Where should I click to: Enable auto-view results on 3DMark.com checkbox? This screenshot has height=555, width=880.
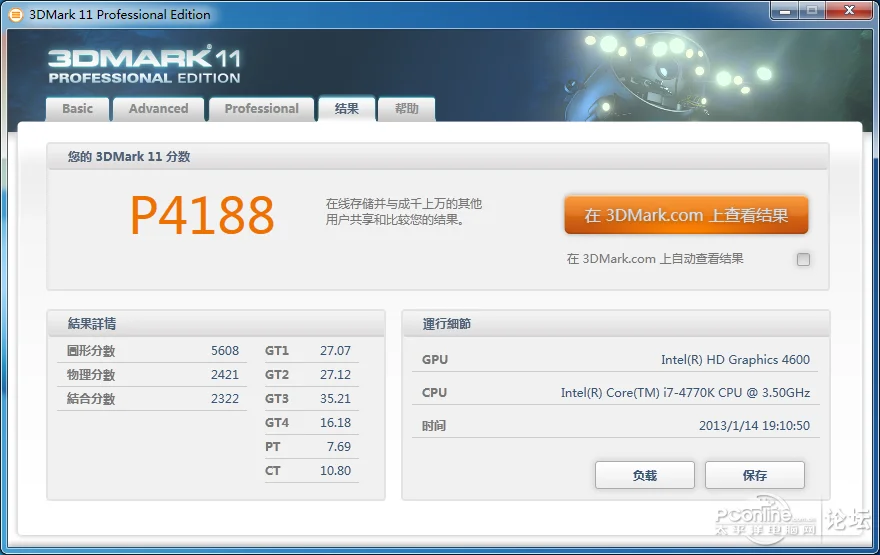click(804, 259)
